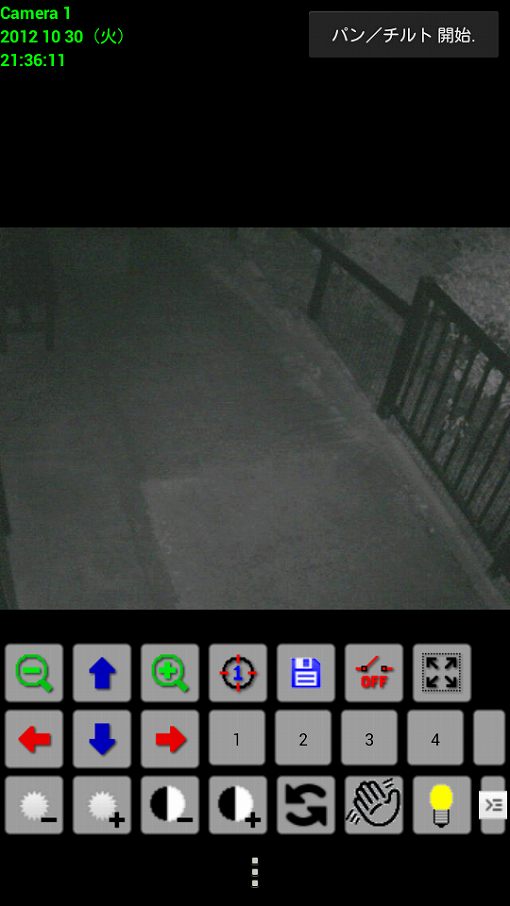Increase contrast with half-circle plus icon
The image size is (510, 906).
point(238,805)
